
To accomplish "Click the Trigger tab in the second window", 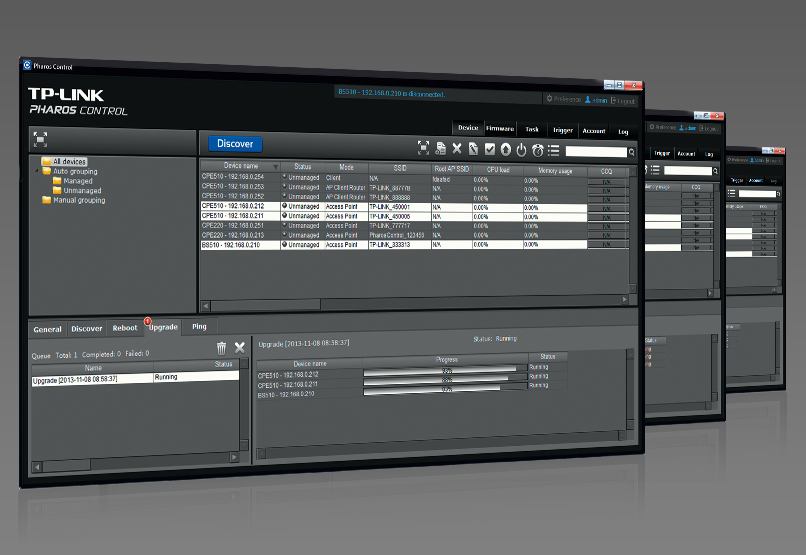I will [662, 153].
